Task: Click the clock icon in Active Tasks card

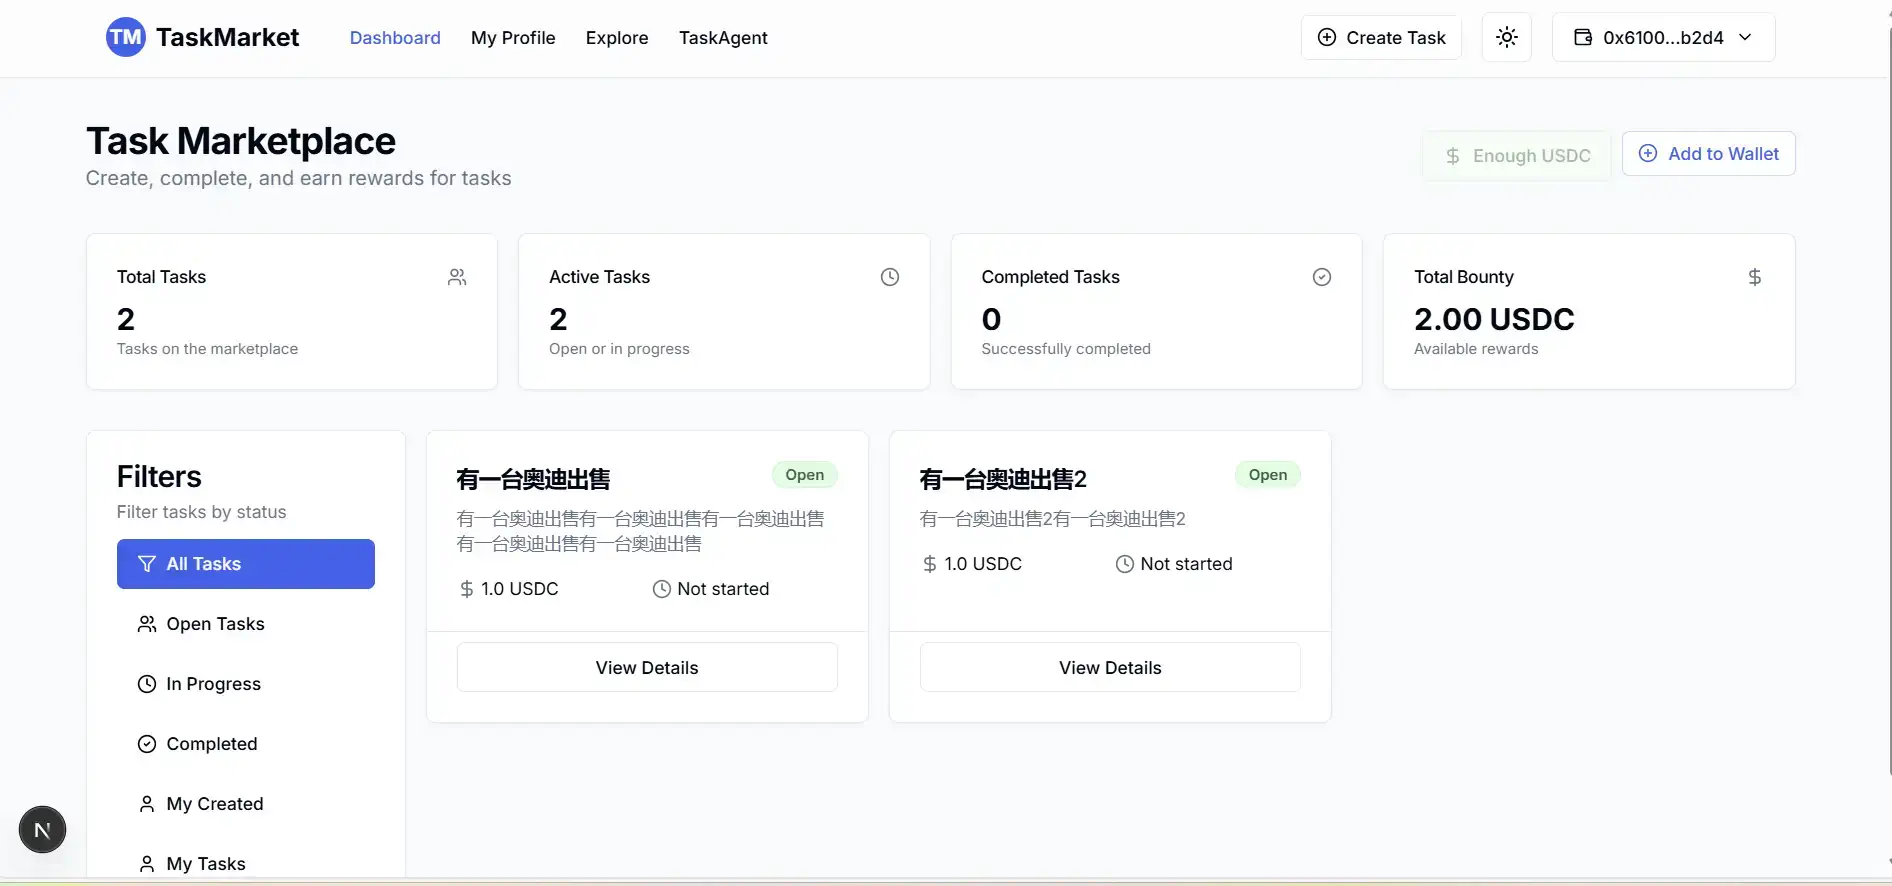Action: [889, 277]
